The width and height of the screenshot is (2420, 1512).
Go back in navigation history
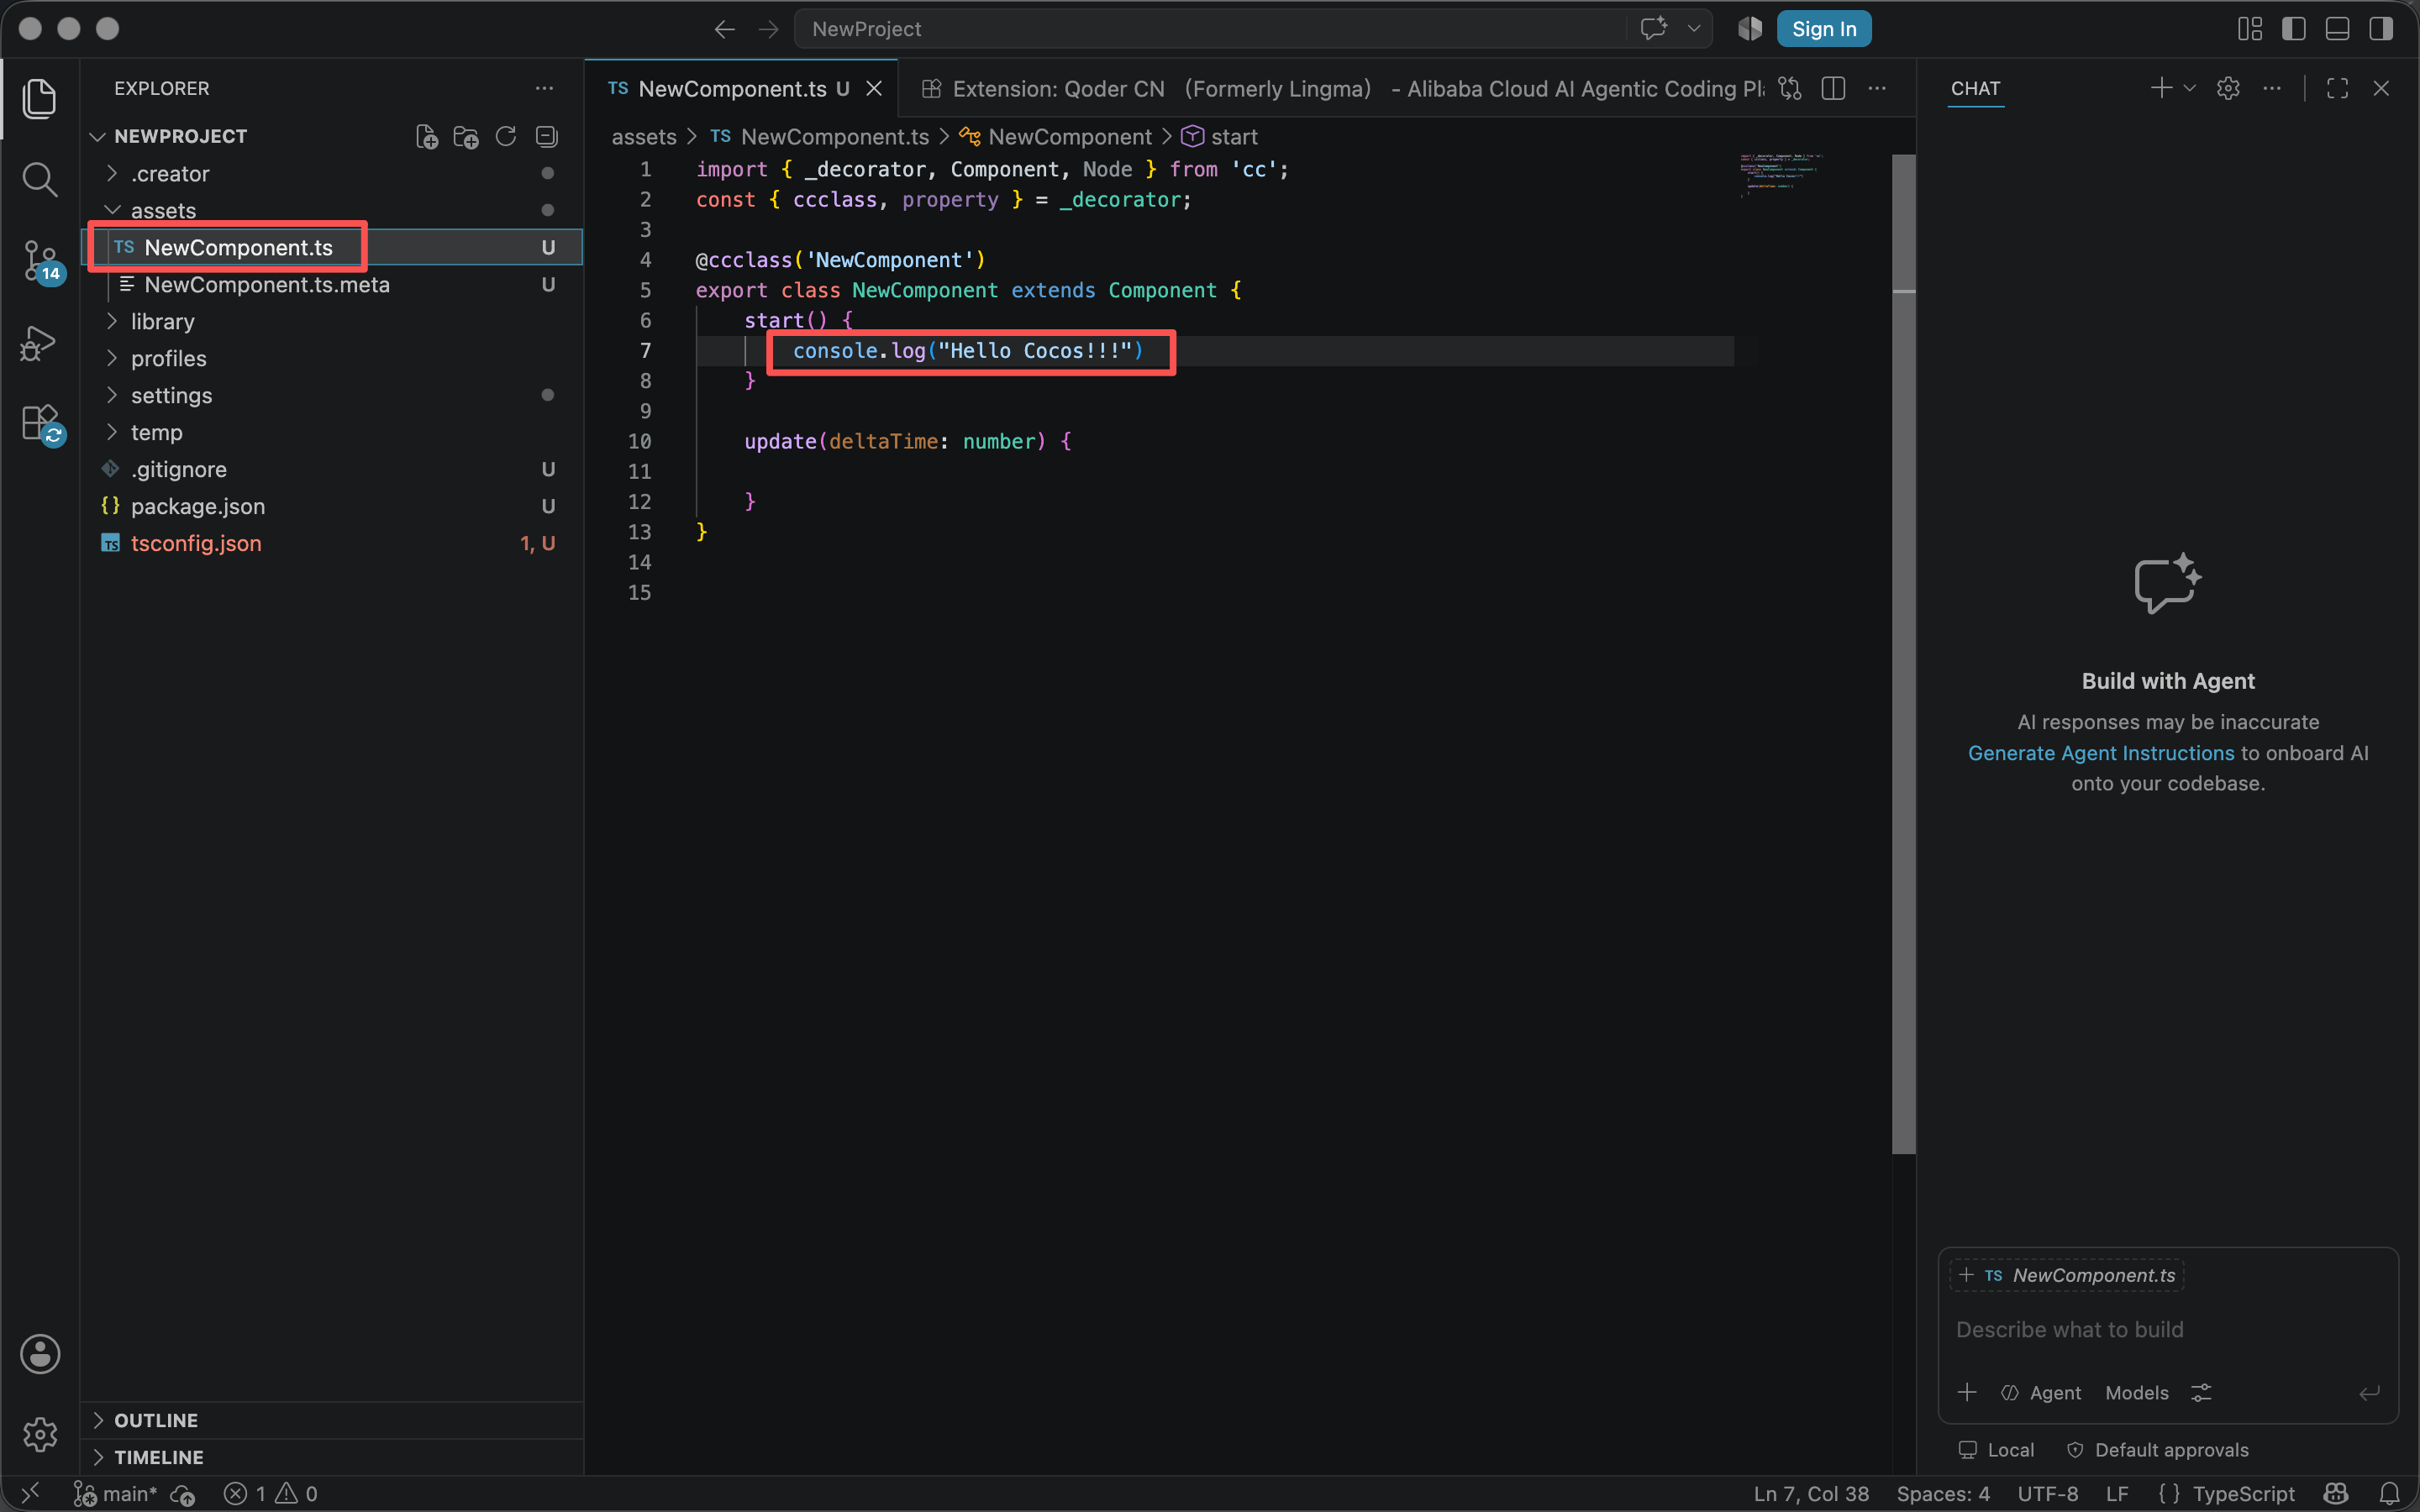click(x=724, y=29)
